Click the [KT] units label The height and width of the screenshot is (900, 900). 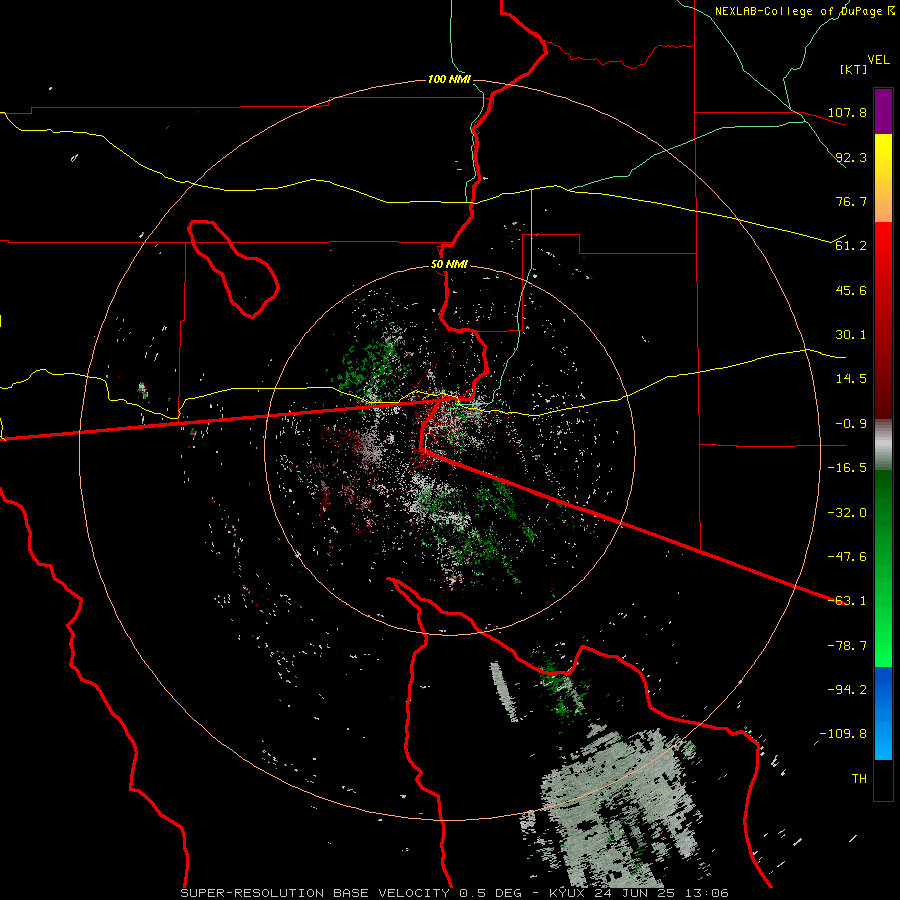[853, 69]
